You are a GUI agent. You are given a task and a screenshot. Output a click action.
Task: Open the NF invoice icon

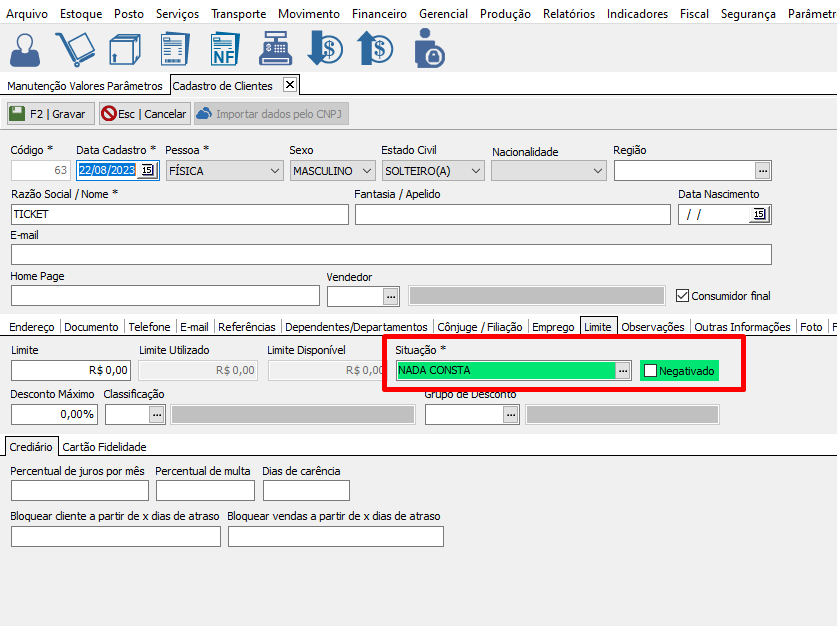[x=224, y=49]
